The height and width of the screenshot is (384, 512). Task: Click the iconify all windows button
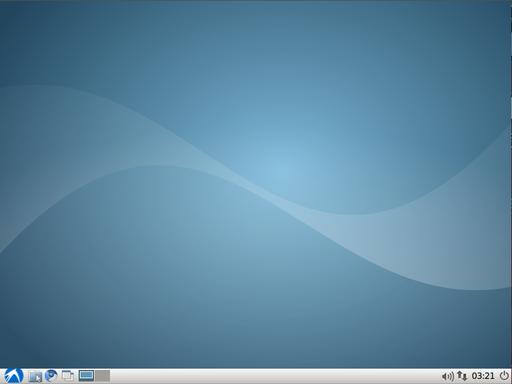[x=68, y=376]
